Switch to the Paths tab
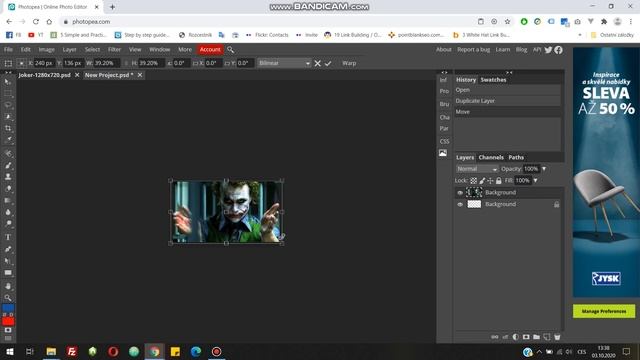Image resolution: width=640 pixels, height=360 pixels. click(x=516, y=157)
